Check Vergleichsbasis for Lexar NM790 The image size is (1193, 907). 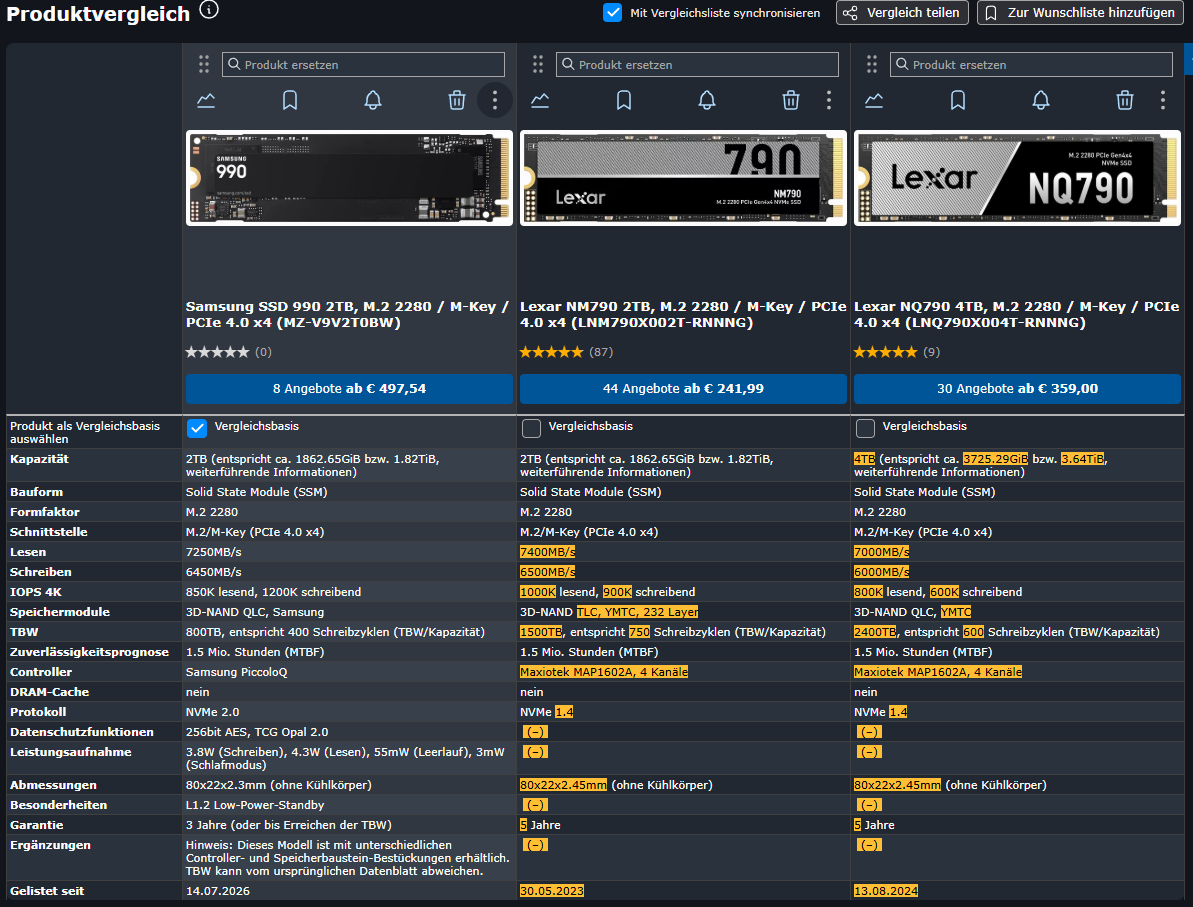[x=531, y=428]
